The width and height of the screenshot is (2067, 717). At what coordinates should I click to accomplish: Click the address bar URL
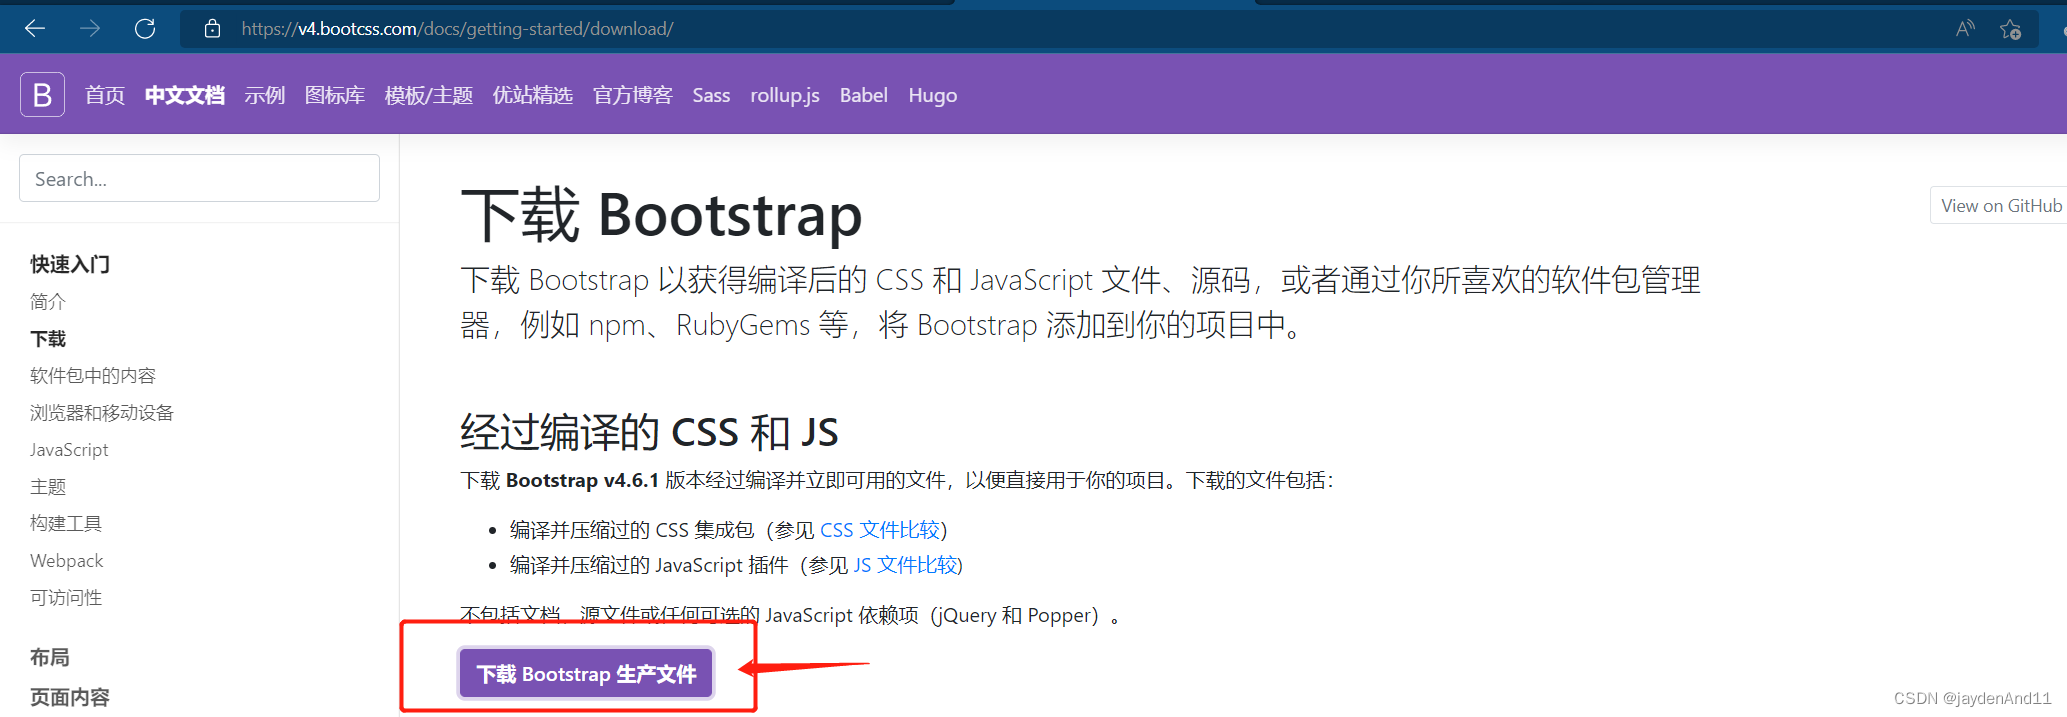point(457,29)
